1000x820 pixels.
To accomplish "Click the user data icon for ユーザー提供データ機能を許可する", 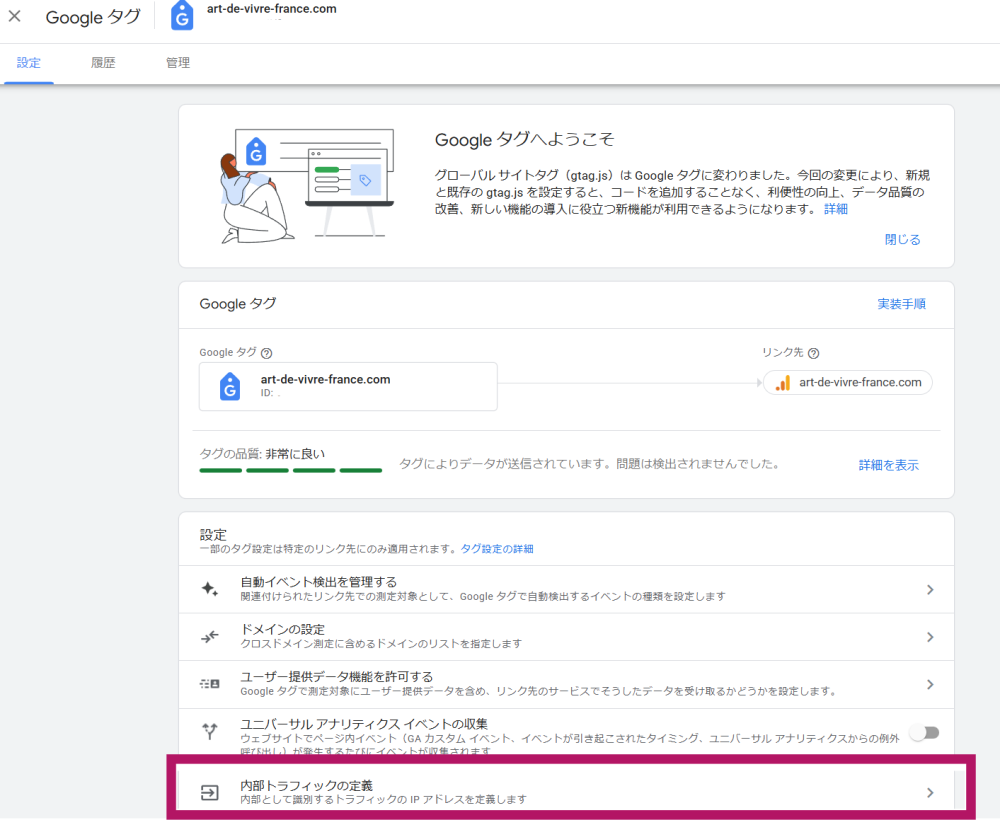I will click(x=210, y=684).
